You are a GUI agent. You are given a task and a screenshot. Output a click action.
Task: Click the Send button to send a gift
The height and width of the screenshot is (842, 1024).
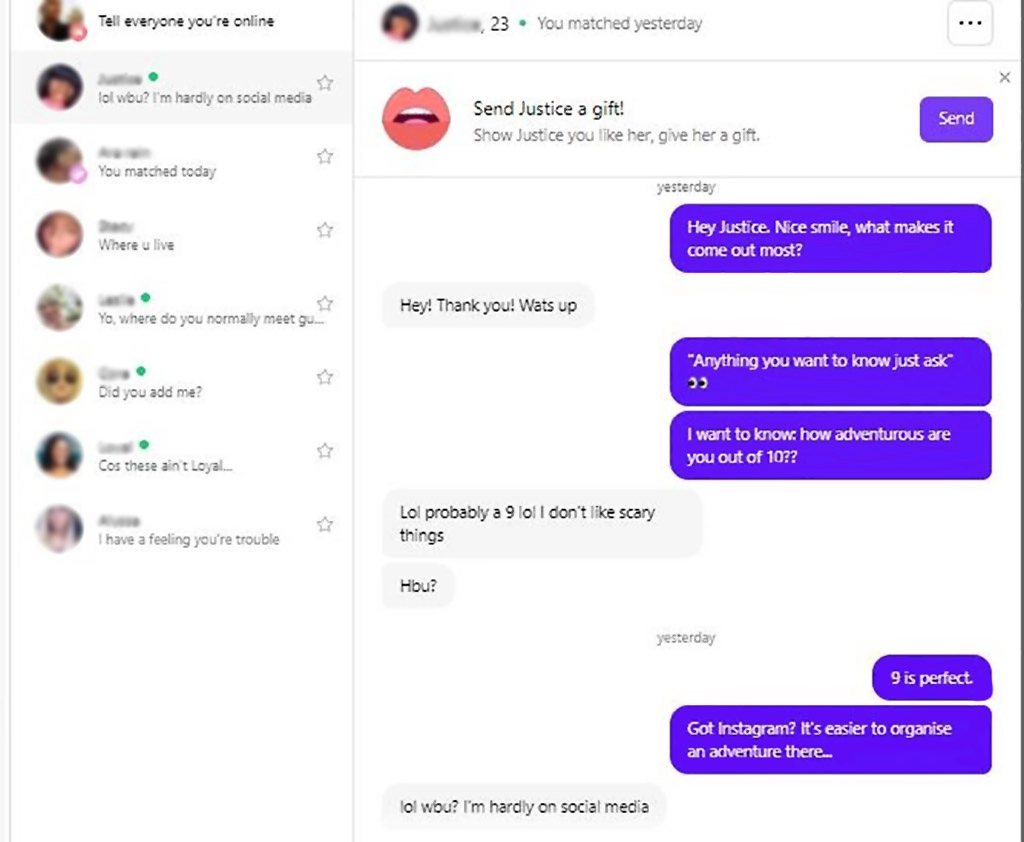955,118
